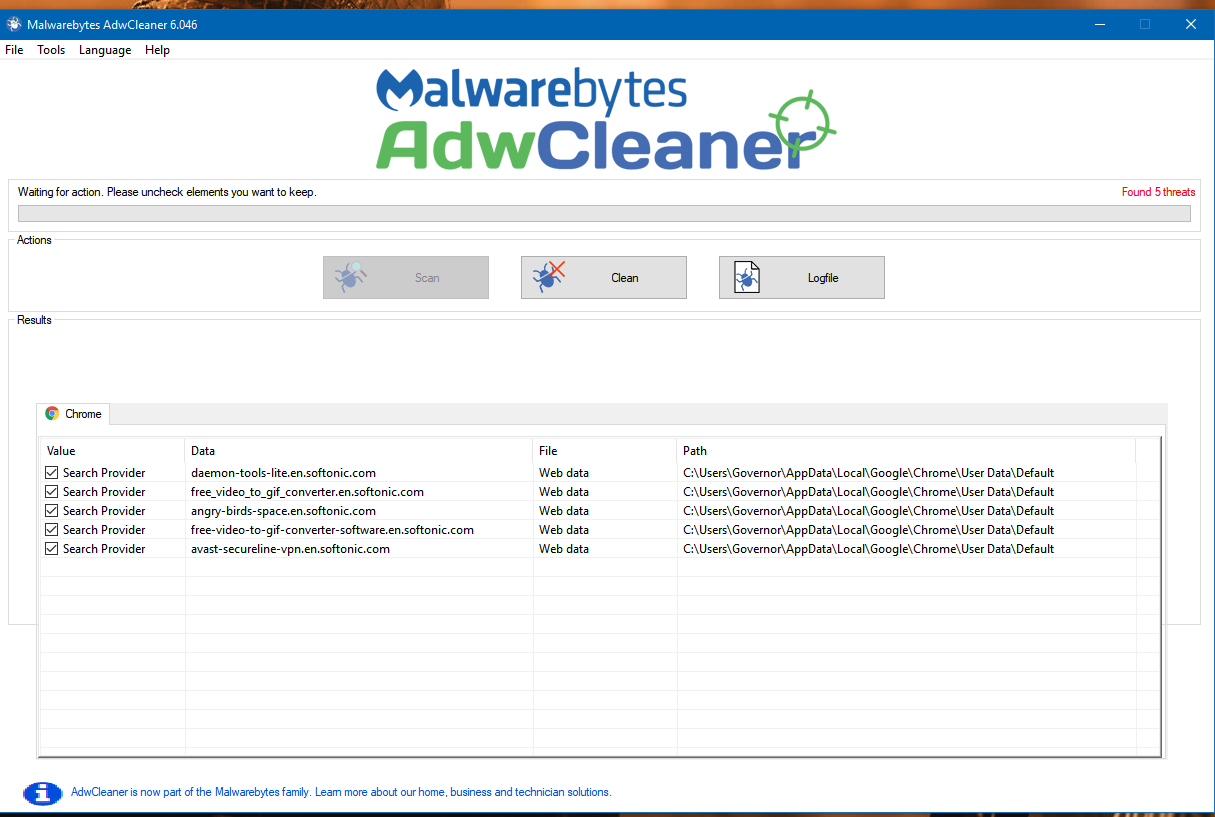Click 'Web data' in avast-secureline-vpn row
1215x817 pixels.
point(564,549)
